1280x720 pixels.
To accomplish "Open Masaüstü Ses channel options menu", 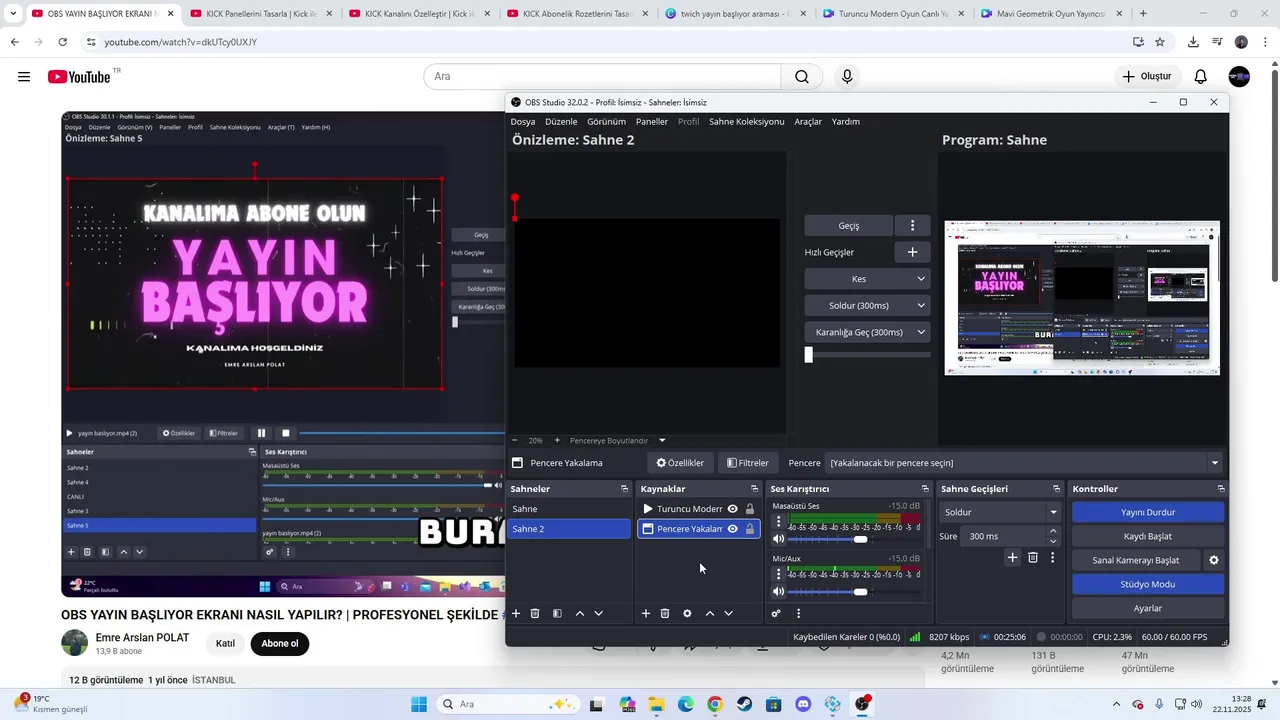I will (779, 522).
